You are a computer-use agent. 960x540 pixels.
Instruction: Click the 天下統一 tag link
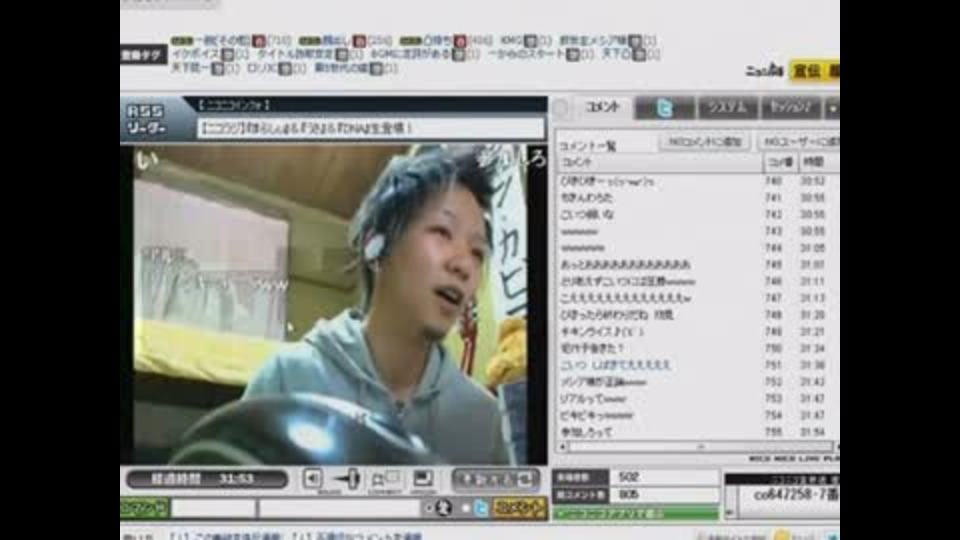pyautogui.click(x=190, y=68)
